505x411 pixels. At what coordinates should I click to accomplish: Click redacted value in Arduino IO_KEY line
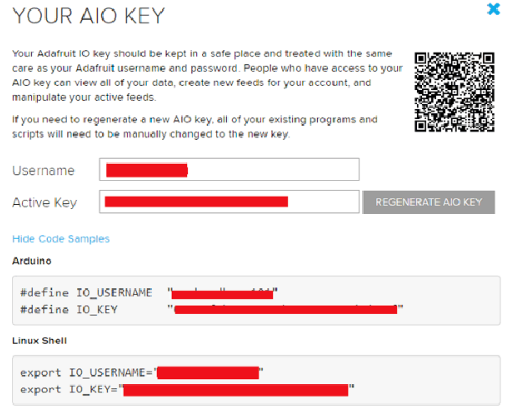(286, 310)
